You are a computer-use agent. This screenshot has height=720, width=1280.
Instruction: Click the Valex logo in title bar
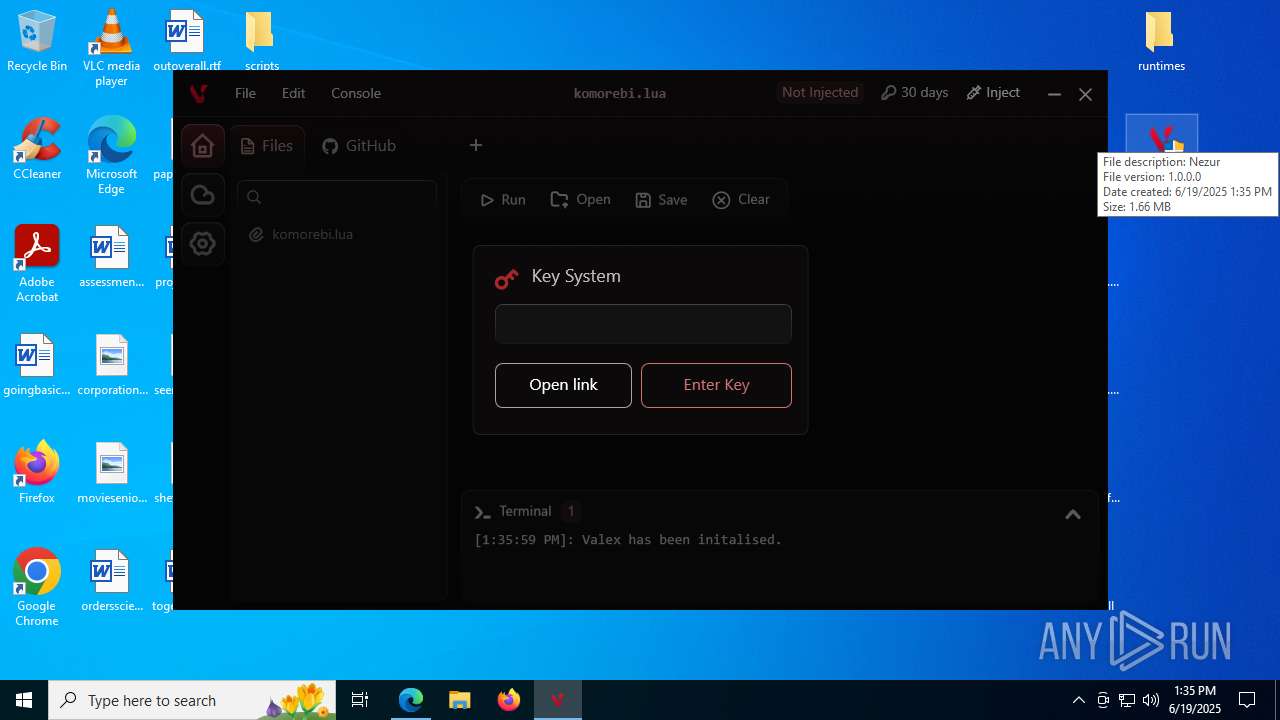(198, 94)
